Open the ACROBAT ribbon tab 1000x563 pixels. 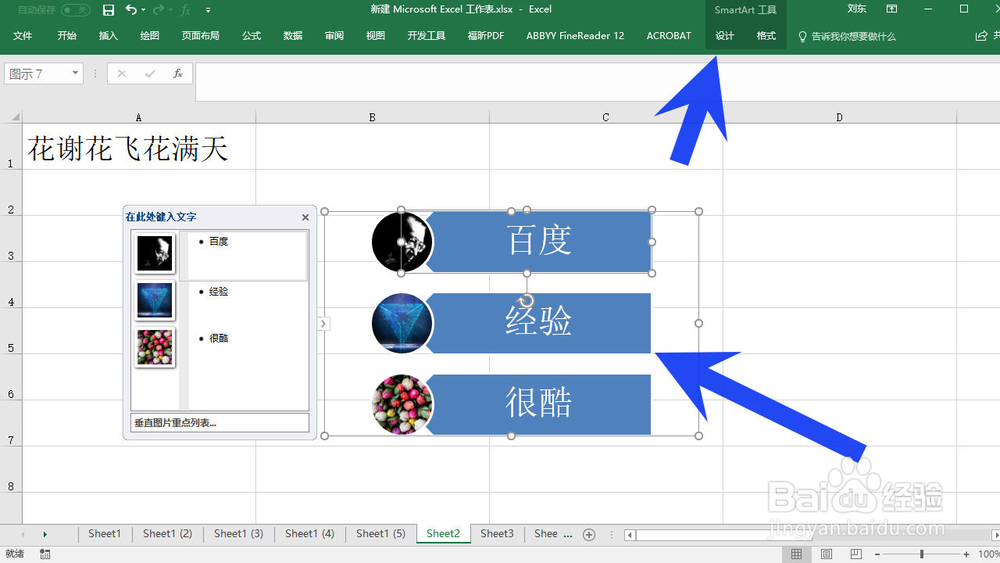tap(668, 36)
